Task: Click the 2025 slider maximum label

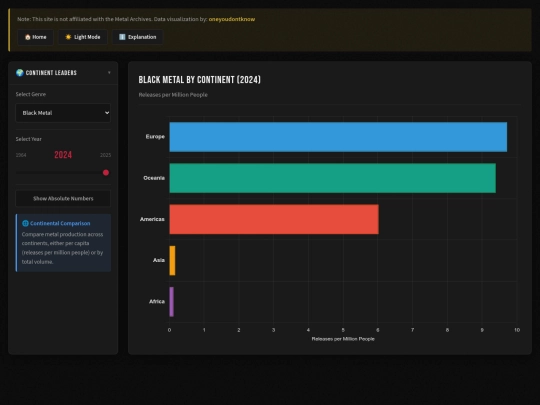Action: (x=105, y=155)
